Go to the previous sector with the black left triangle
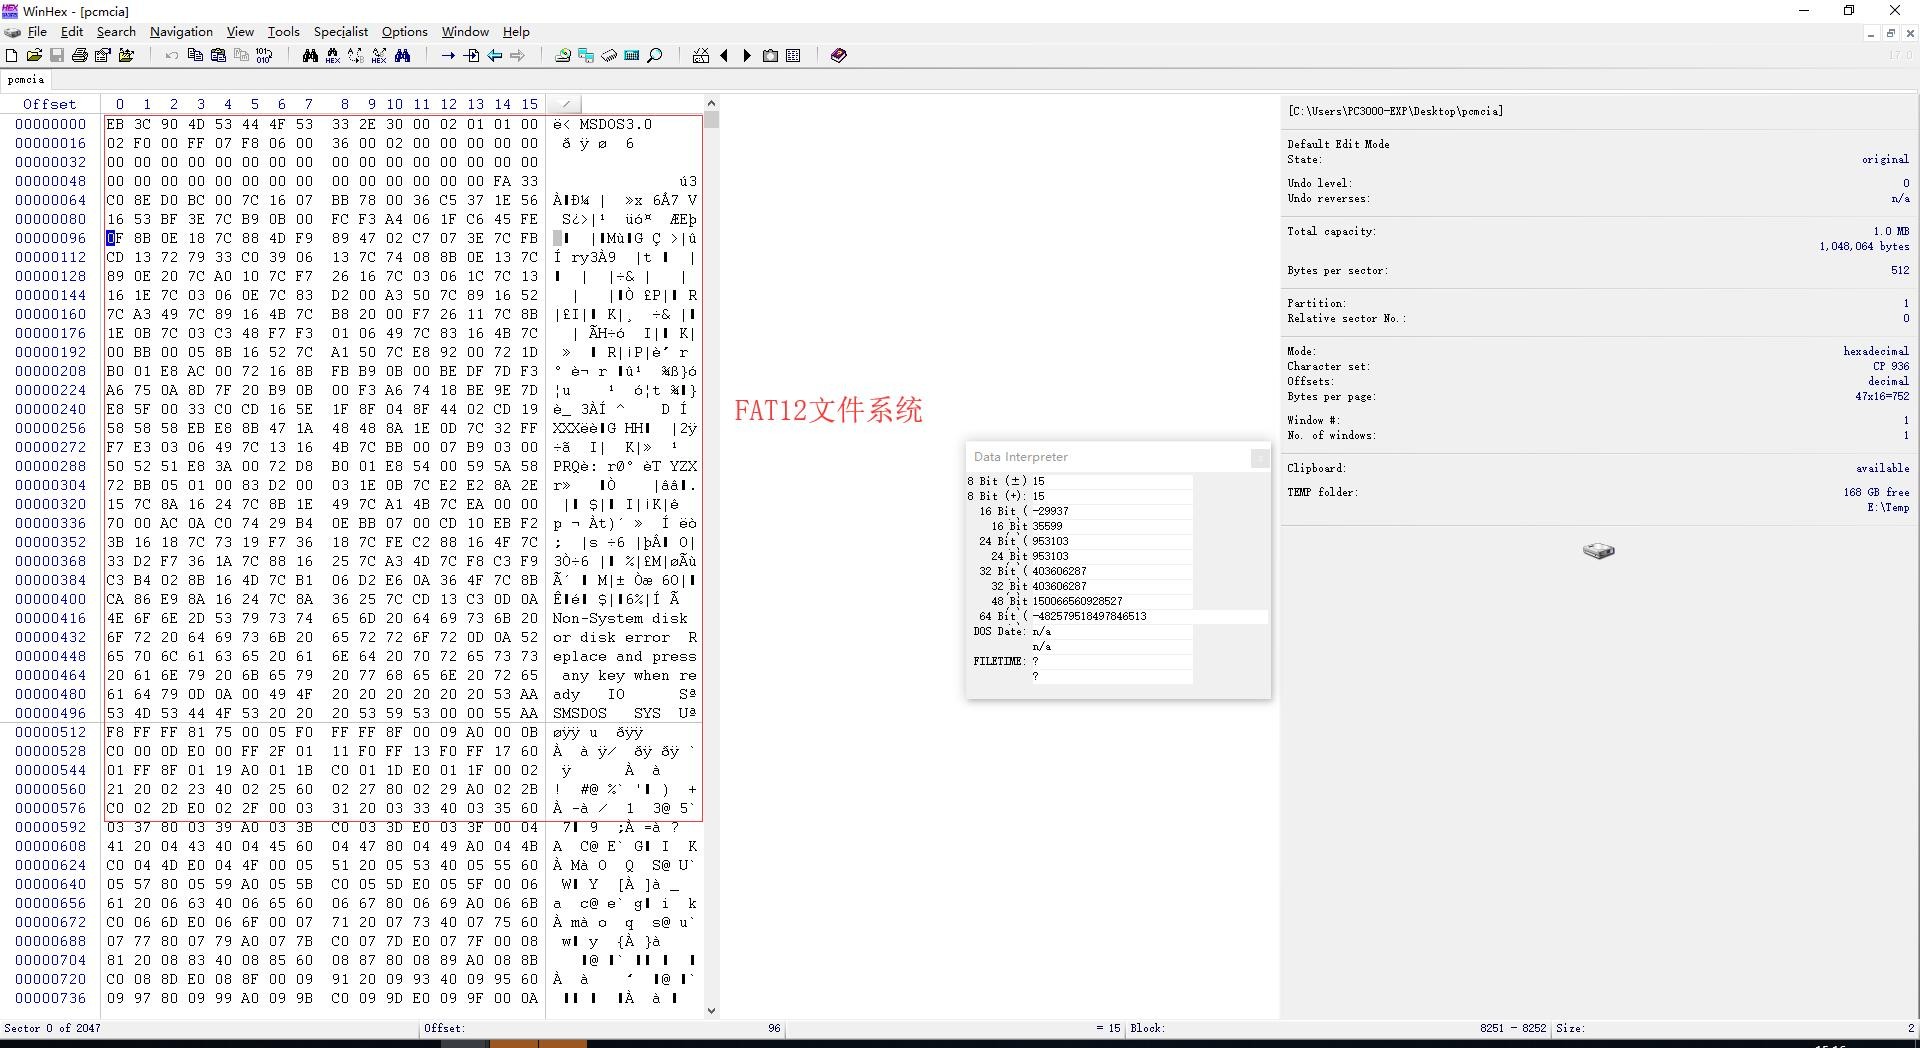The width and height of the screenshot is (1920, 1048). (x=724, y=56)
